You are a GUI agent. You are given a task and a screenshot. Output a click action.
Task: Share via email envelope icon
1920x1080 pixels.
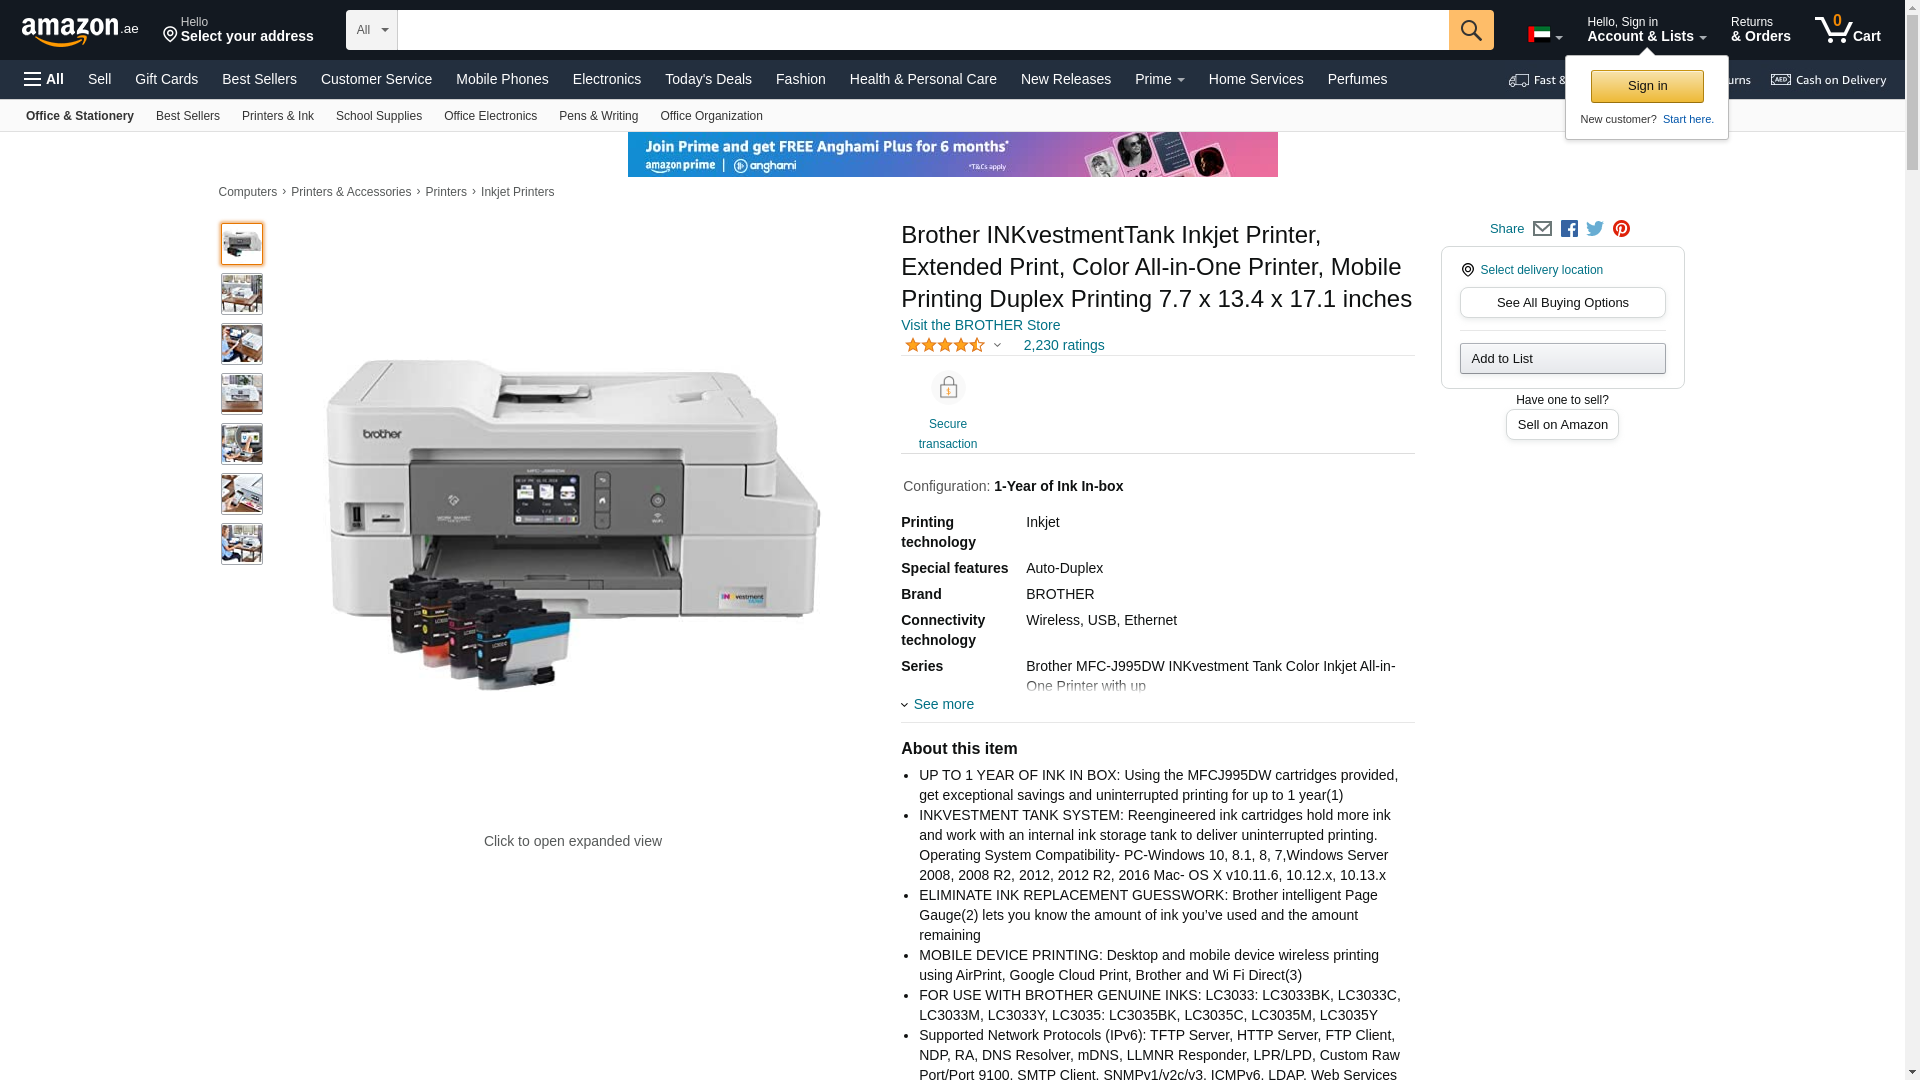click(x=1542, y=229)
